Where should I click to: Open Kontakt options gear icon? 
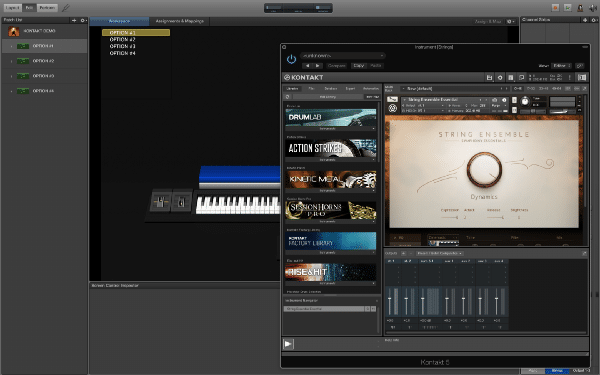500,78
